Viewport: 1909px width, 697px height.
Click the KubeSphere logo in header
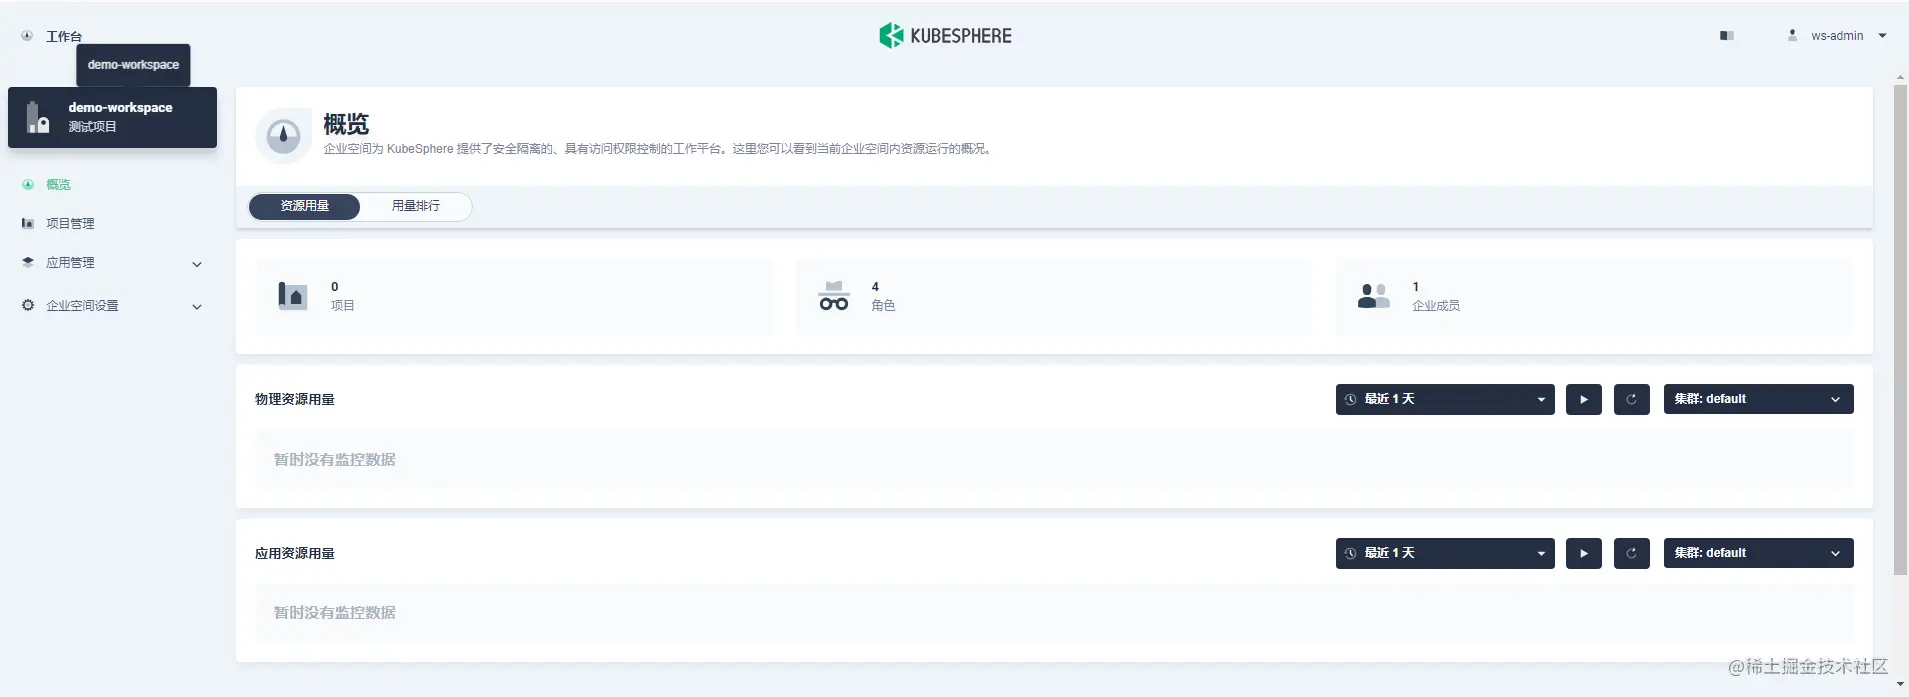945,36
